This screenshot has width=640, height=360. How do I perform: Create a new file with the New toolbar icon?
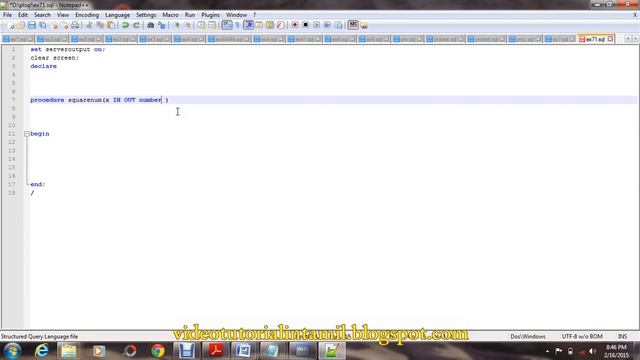coord(10,25)
